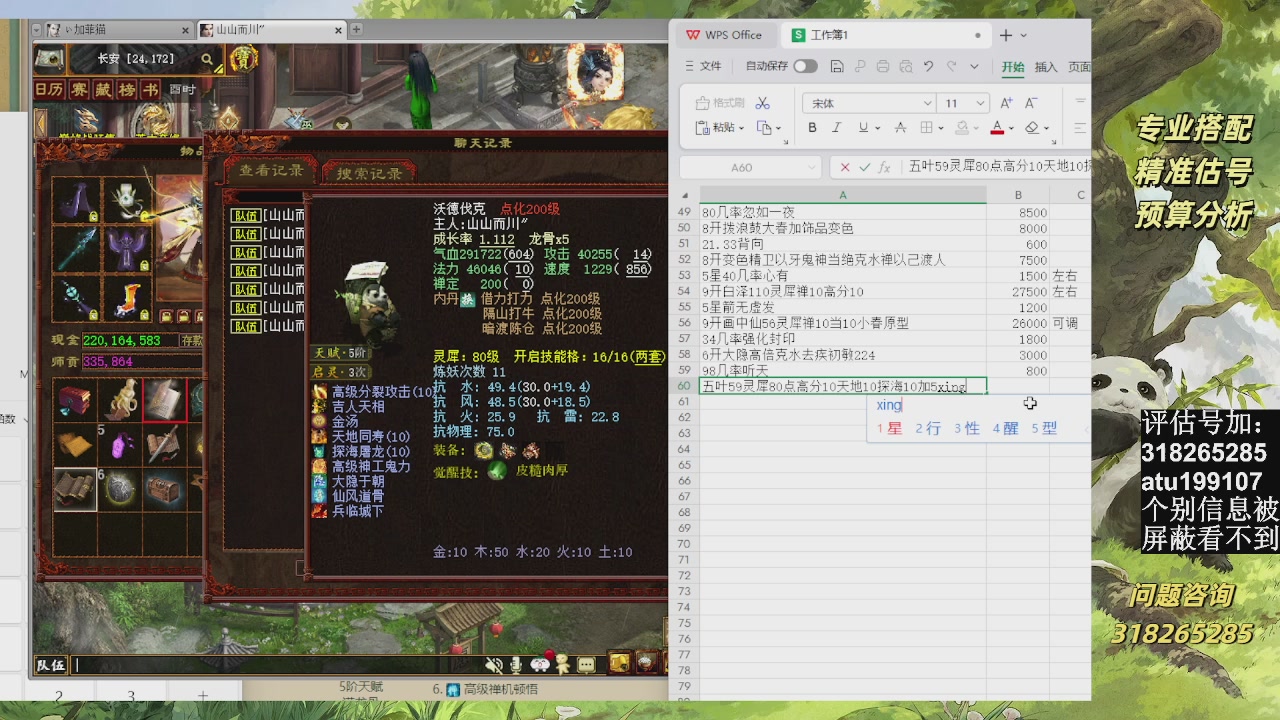Switch to the 开始 ribbon tab
Image resolution: width=1280 pixels, height=720 pixels.
pos(1013,67)
